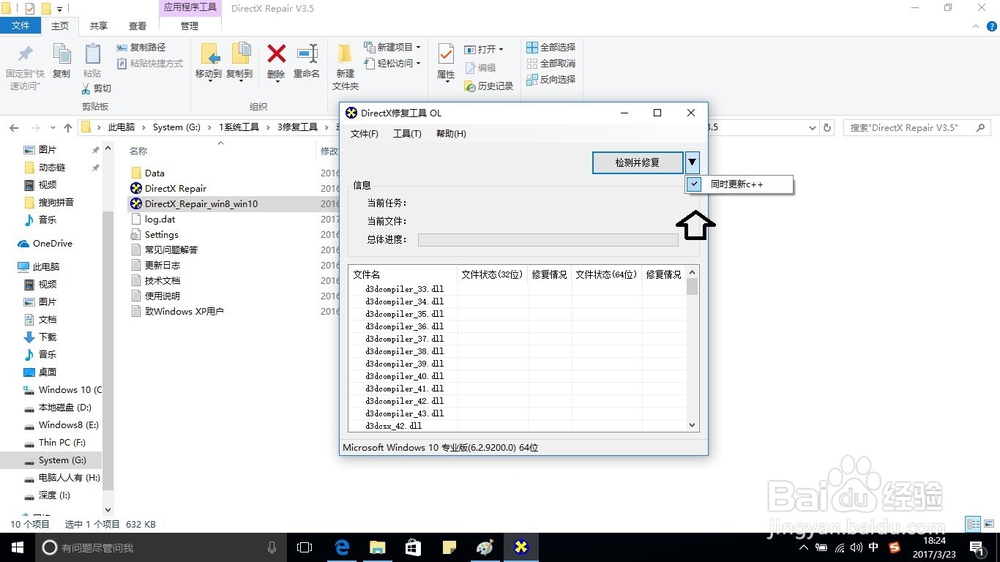This screenshot has width=1000, height=562.
Task: Open the dropdown arrow next to 检测并修复
Action: pos(692,162)
